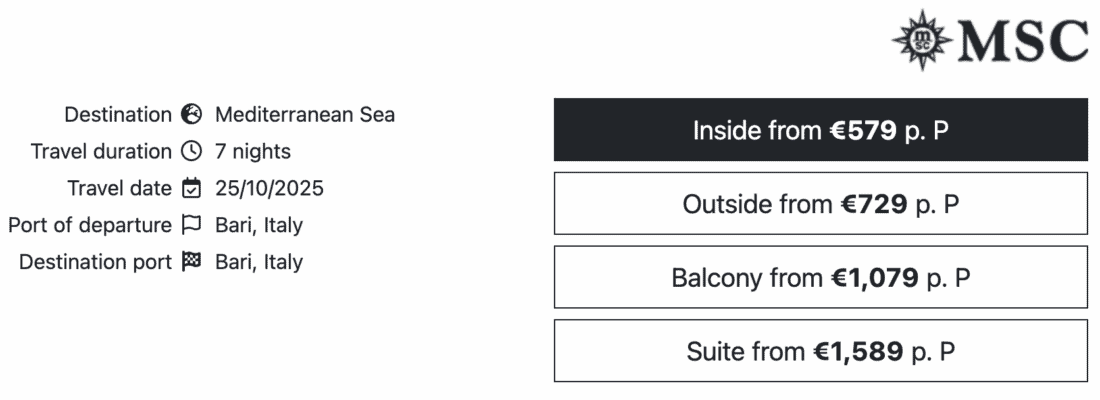The height and width of the screenshot is (400, 1100).
Task: Click Bari, Italy next to Port of departure
Action: pos(259,226)
